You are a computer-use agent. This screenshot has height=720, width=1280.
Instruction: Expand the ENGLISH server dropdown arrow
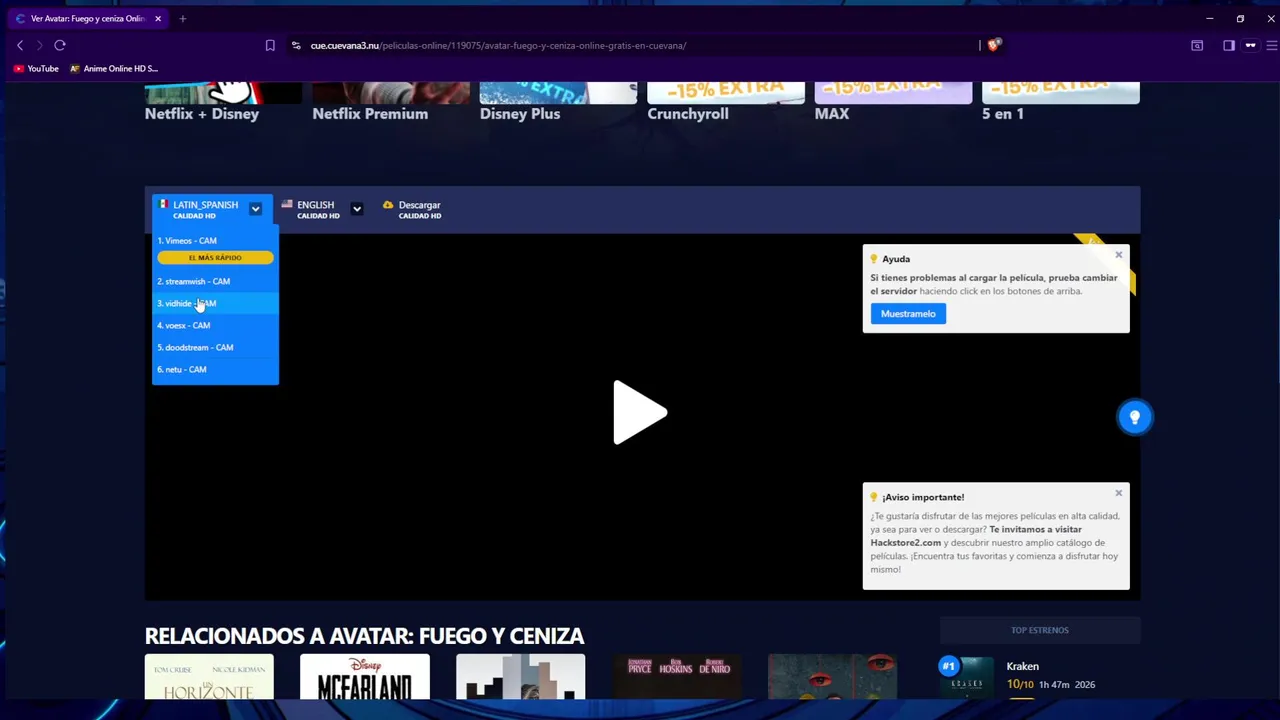pos(357,209)
